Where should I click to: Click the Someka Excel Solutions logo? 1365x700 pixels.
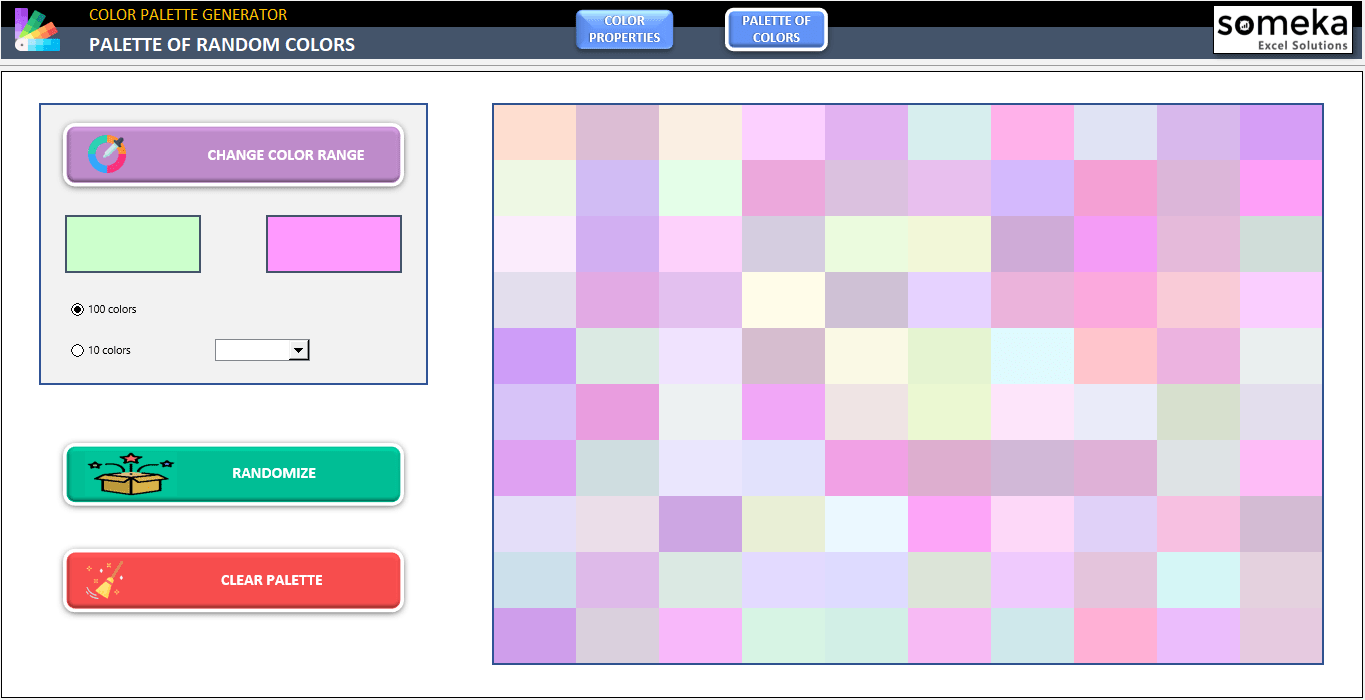[1283, 29]
